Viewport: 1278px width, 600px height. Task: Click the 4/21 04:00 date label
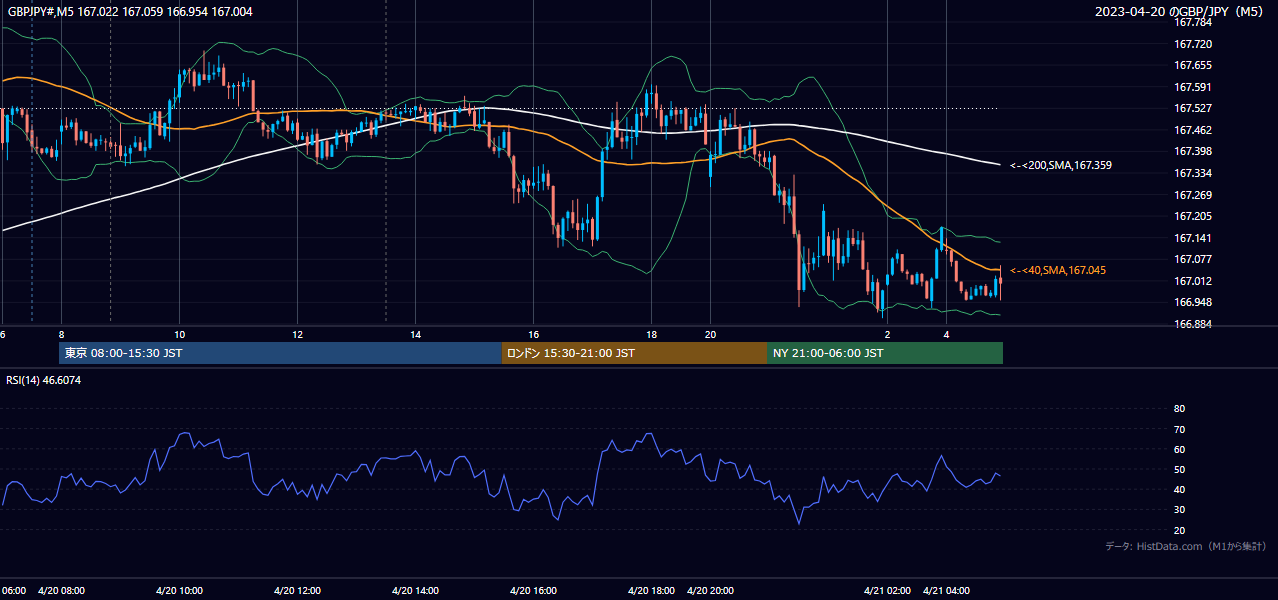946,590
